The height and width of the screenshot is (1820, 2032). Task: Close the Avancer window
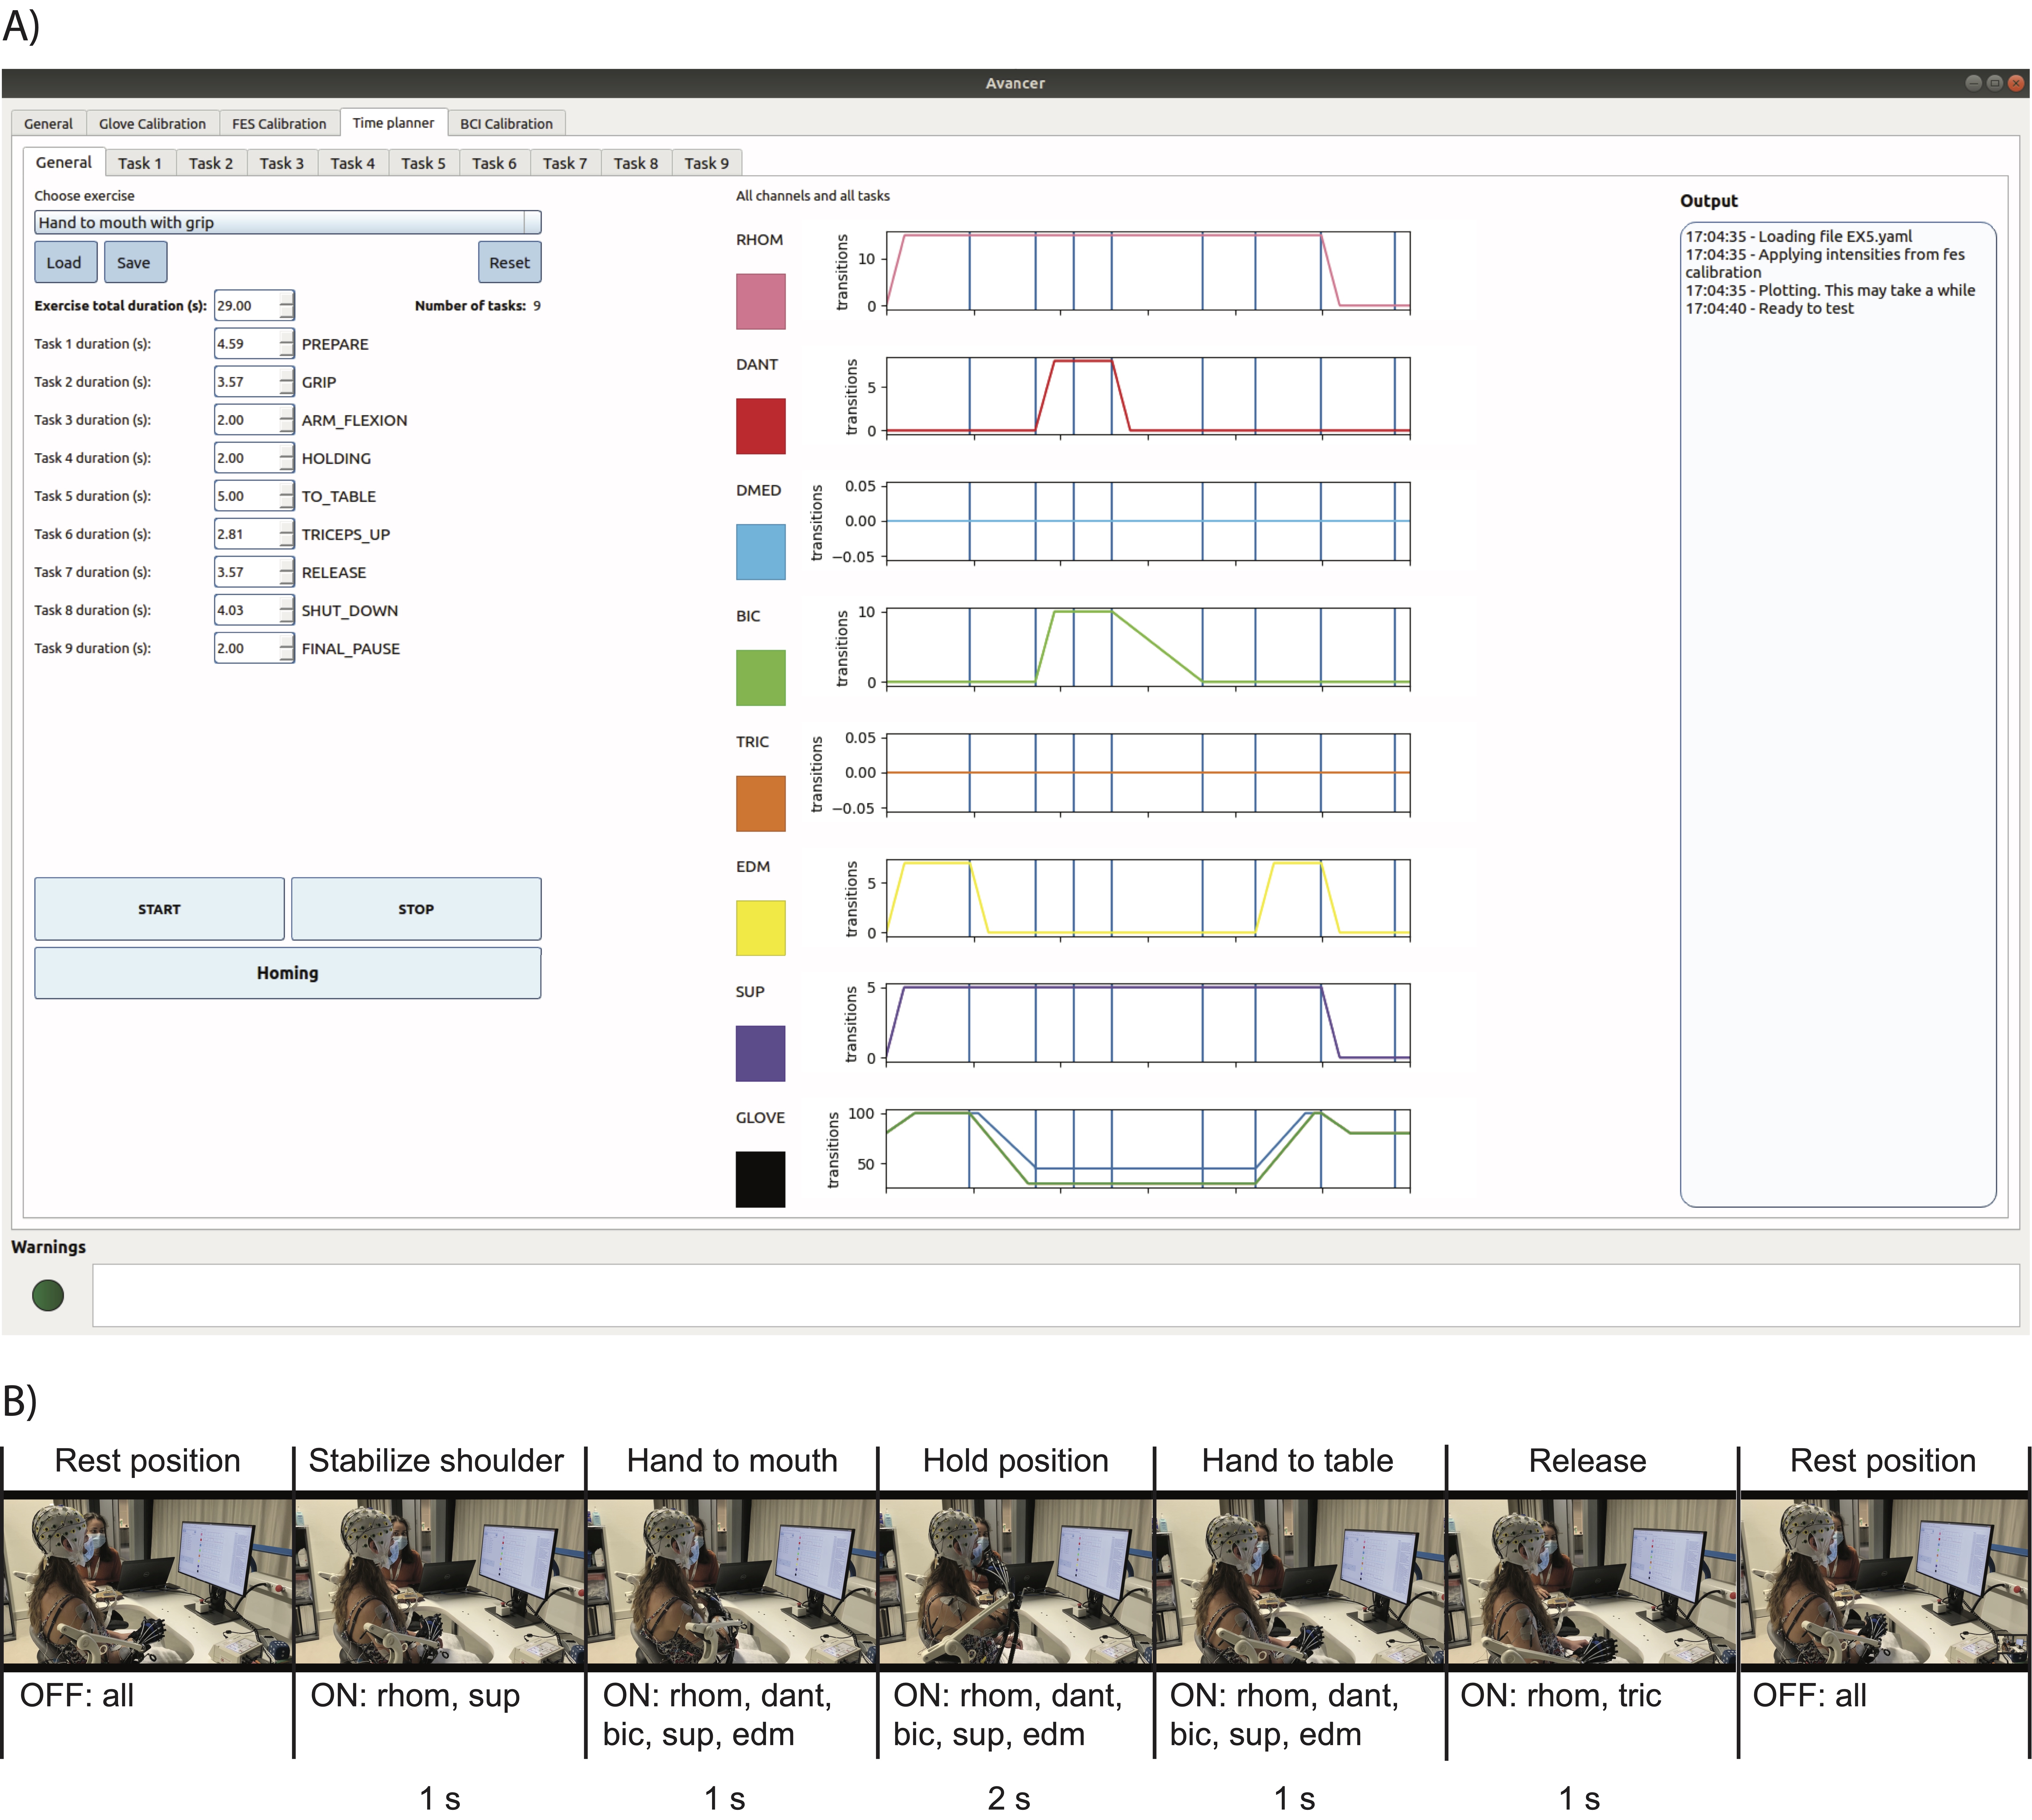tap(2016, 83)
